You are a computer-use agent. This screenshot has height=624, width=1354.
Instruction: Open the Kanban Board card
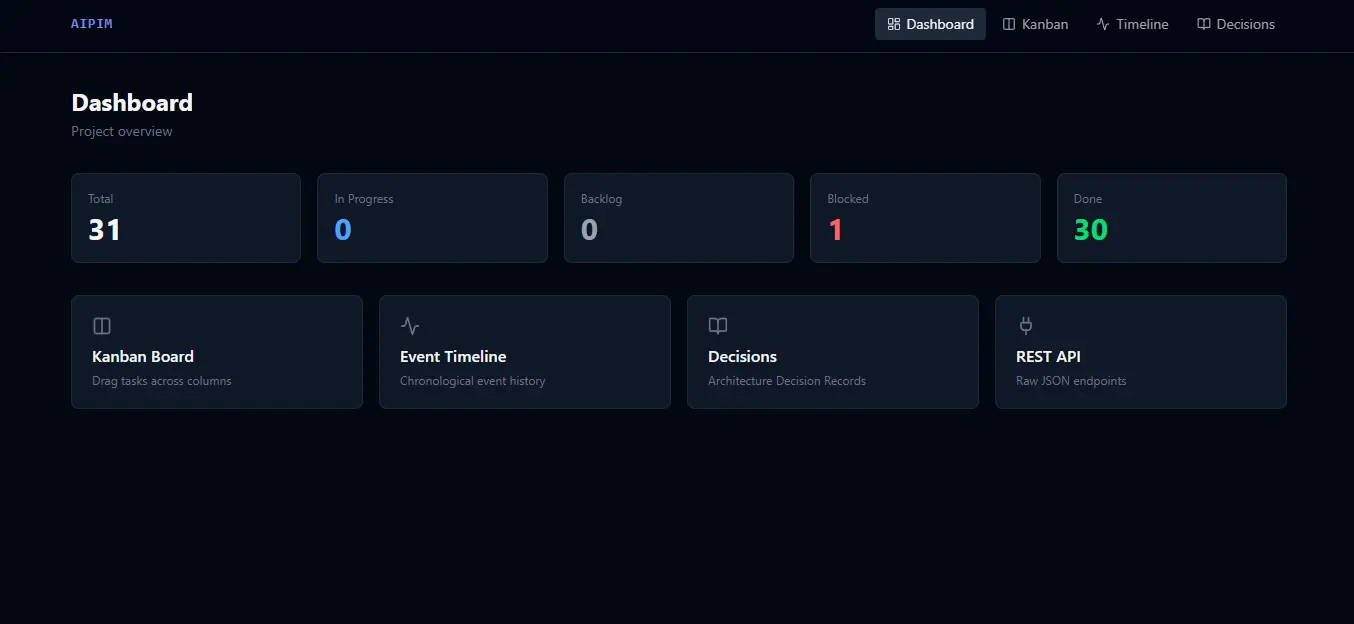click(216, 352)
